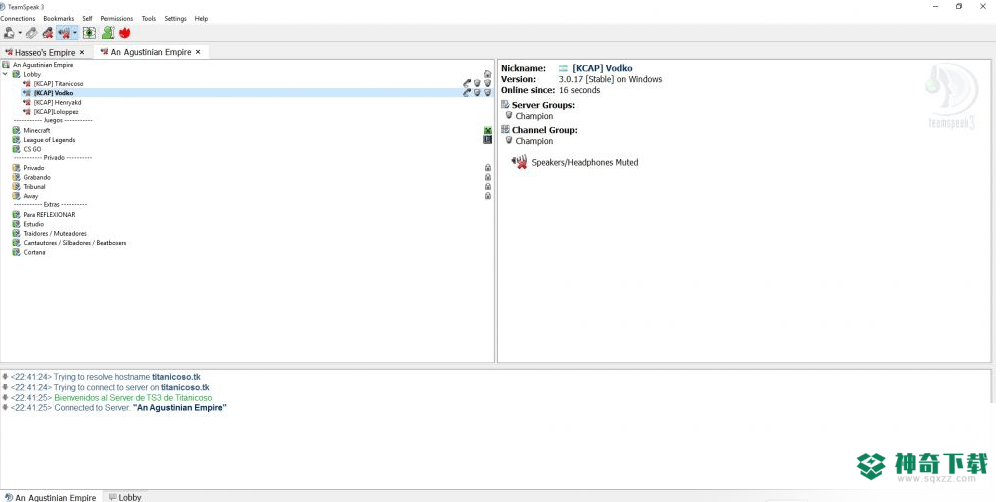Select the CS GO channel
Viewport: 1007px width, 502px height.
coord(32,149)
